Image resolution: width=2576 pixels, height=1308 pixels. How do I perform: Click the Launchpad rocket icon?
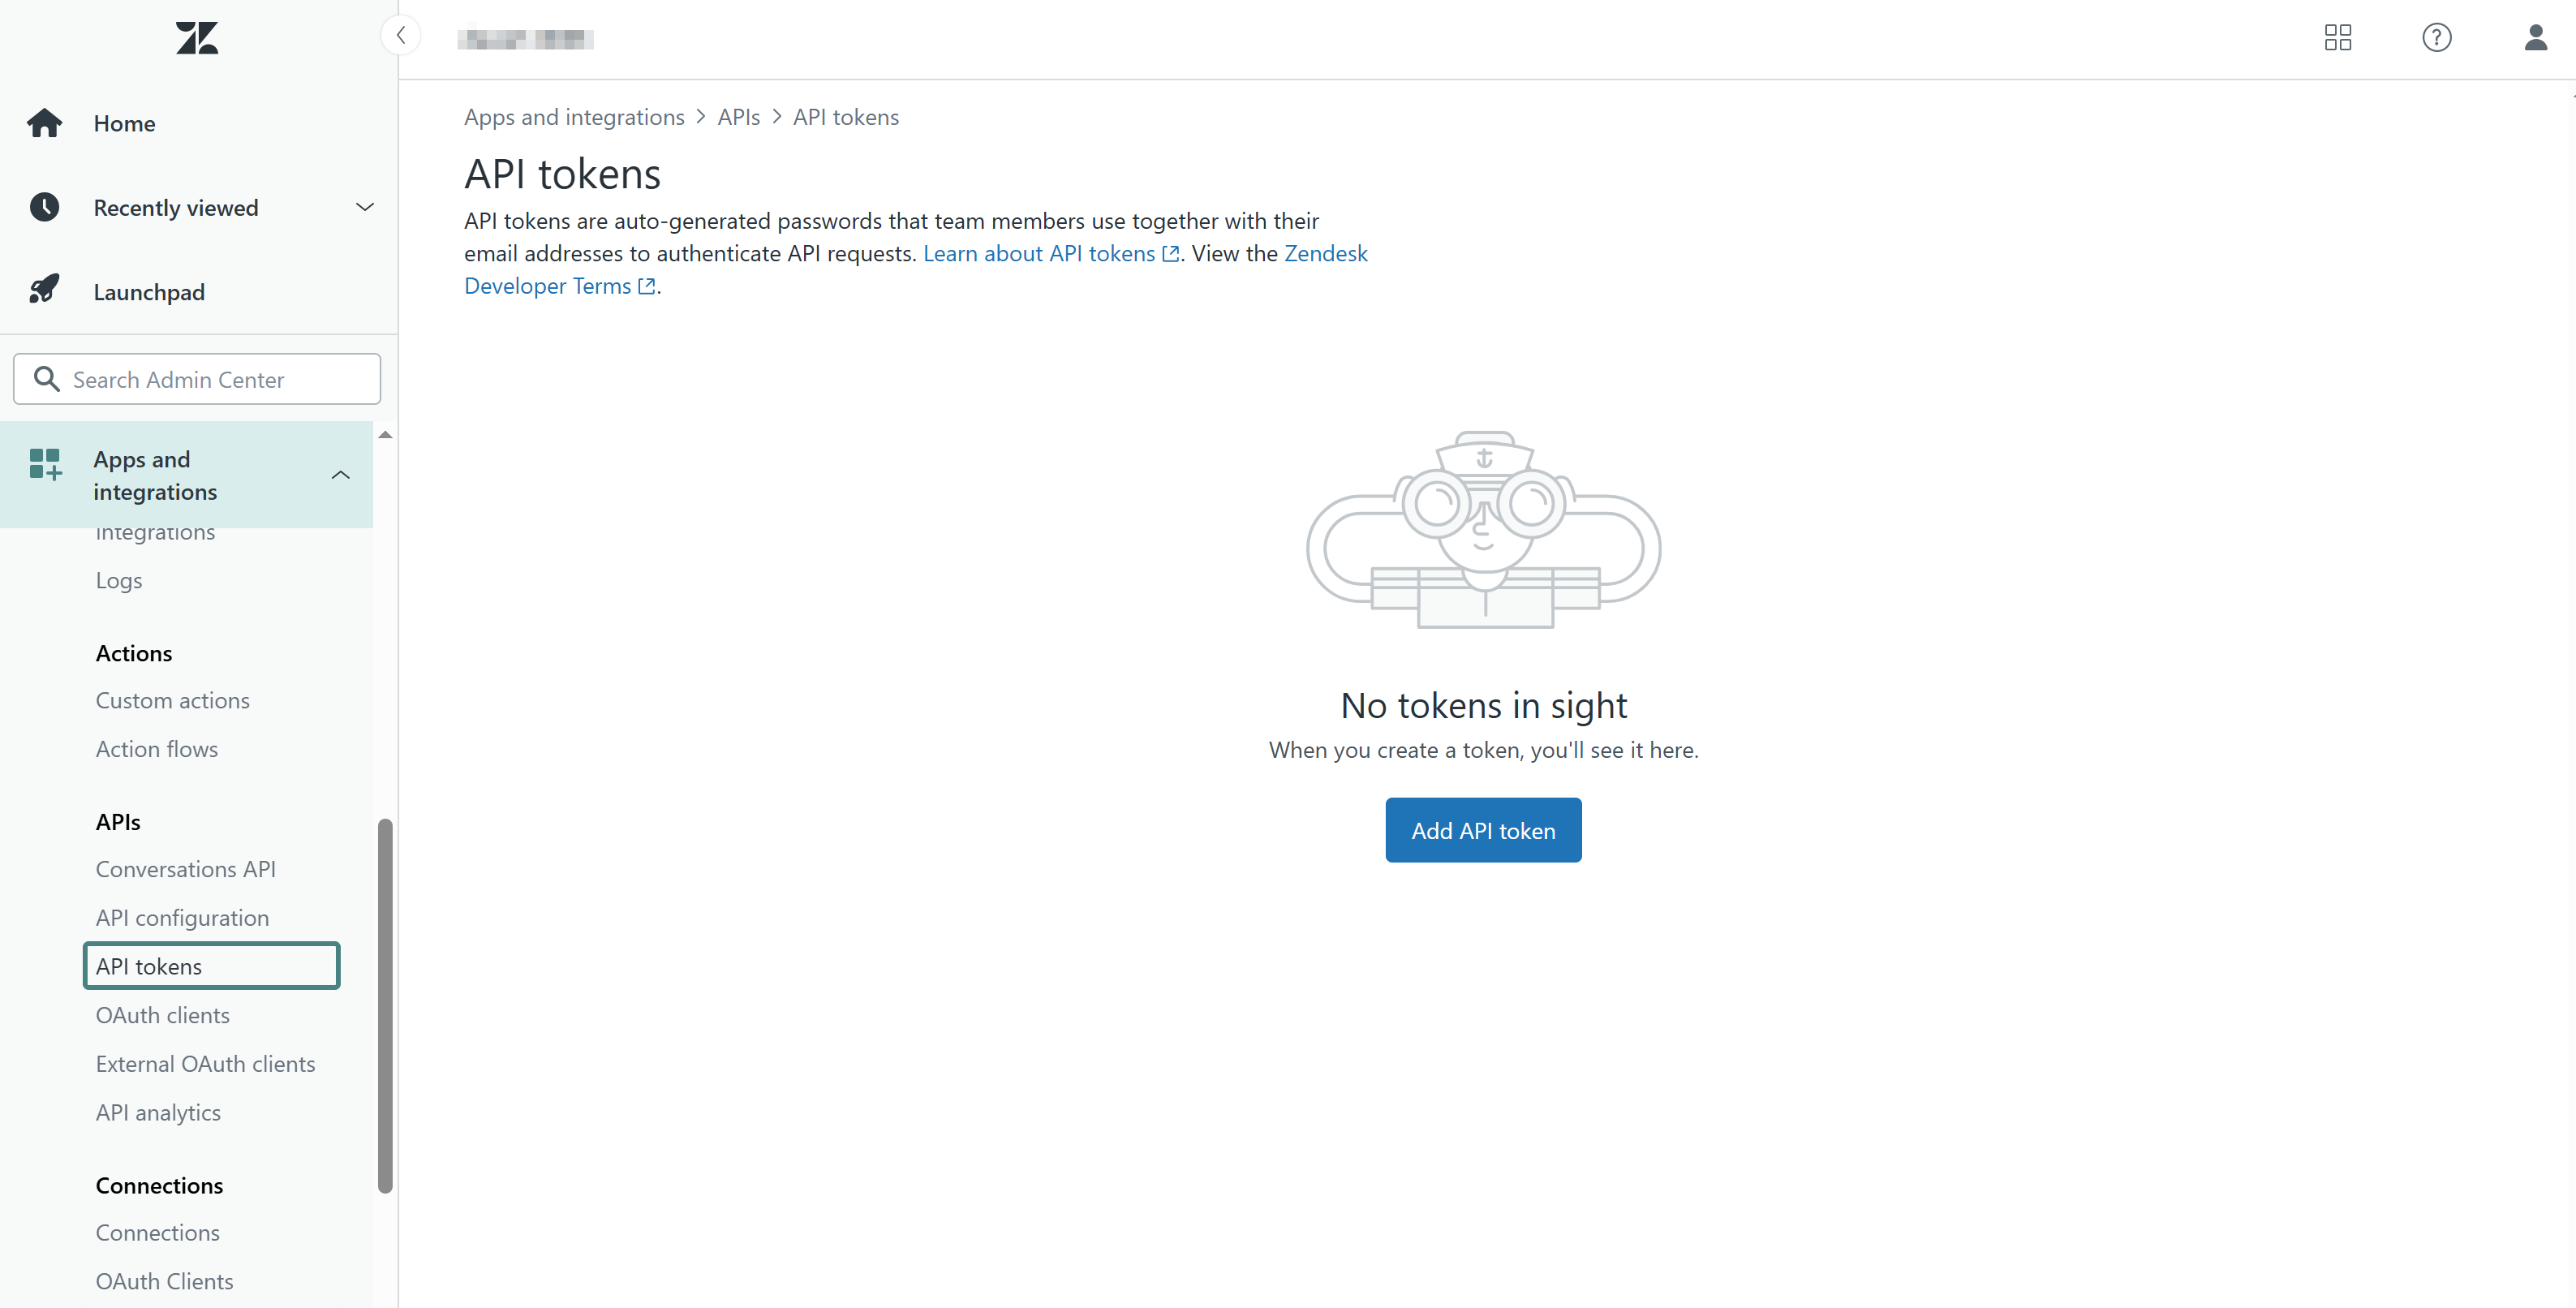click(44, 290)
